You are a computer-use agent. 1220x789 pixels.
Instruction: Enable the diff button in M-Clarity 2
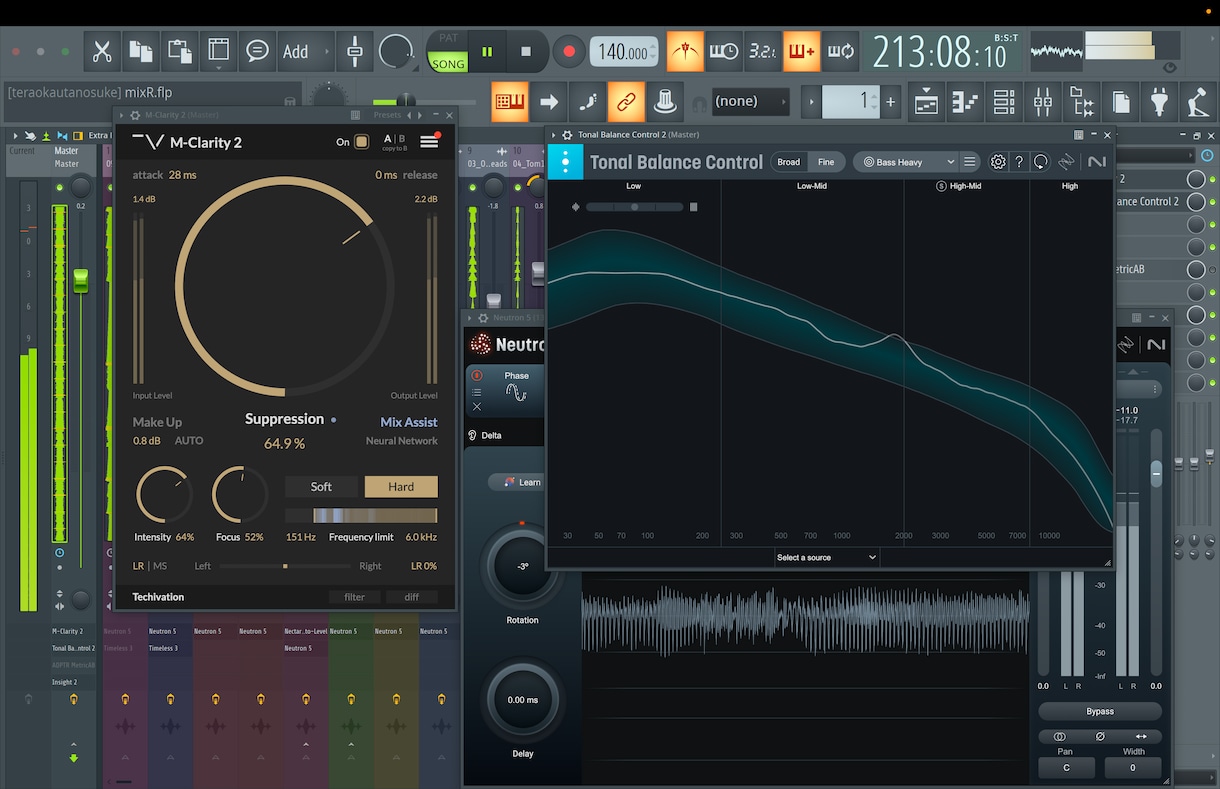(412, 597)
